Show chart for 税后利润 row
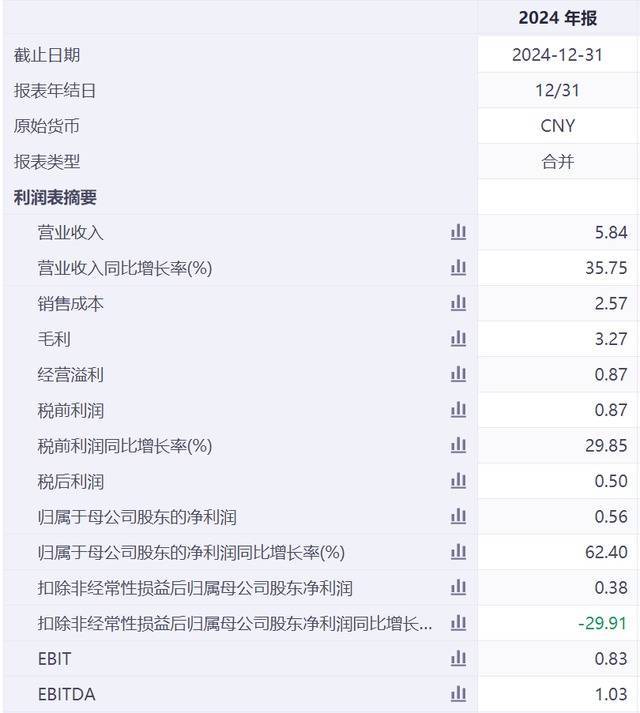640x713 pixels. tap(458, 481)
